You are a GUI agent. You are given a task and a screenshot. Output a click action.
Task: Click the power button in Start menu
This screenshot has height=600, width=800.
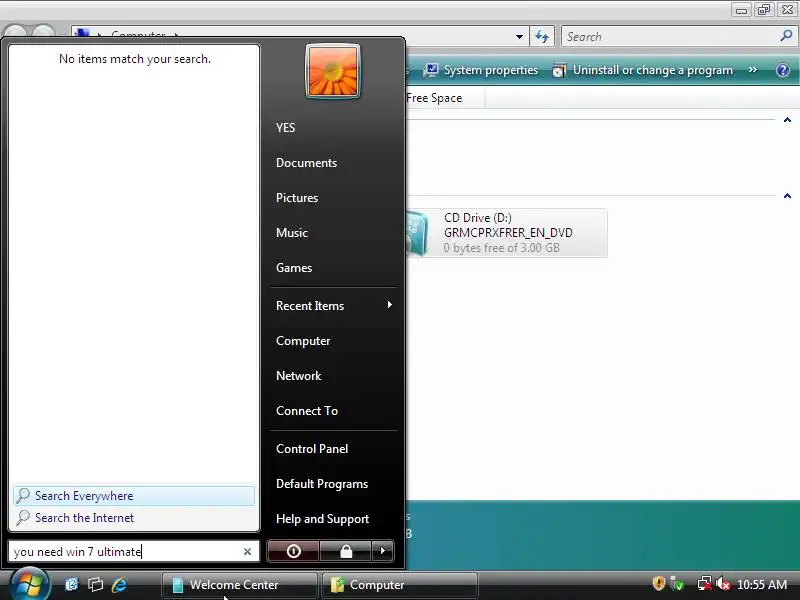pos(293,551)
